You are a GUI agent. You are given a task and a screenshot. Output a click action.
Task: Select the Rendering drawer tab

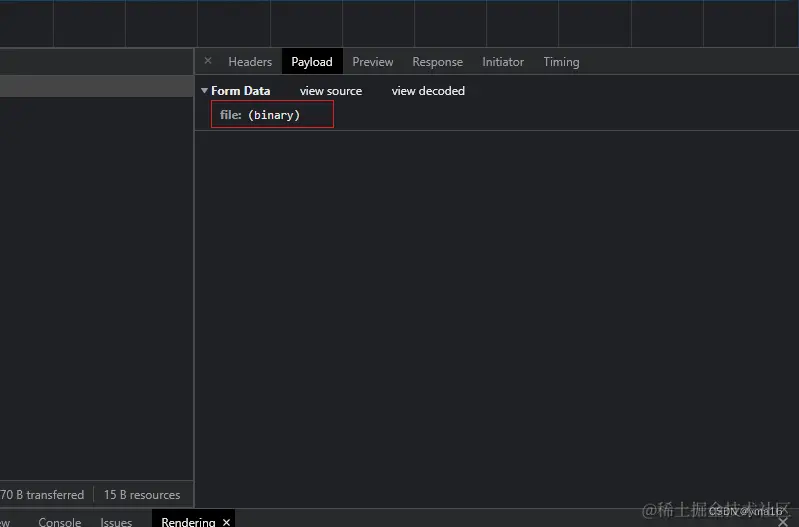[188, 522]
